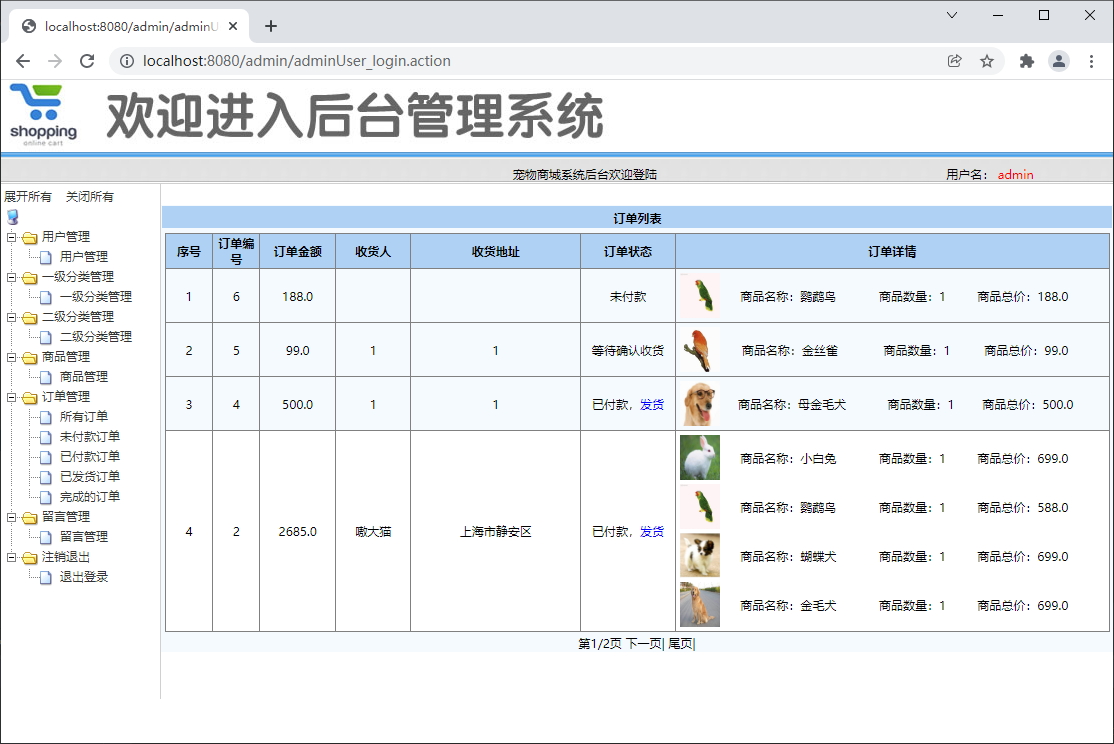Open the extensions puzzle icon

(x=1027, y=61)
